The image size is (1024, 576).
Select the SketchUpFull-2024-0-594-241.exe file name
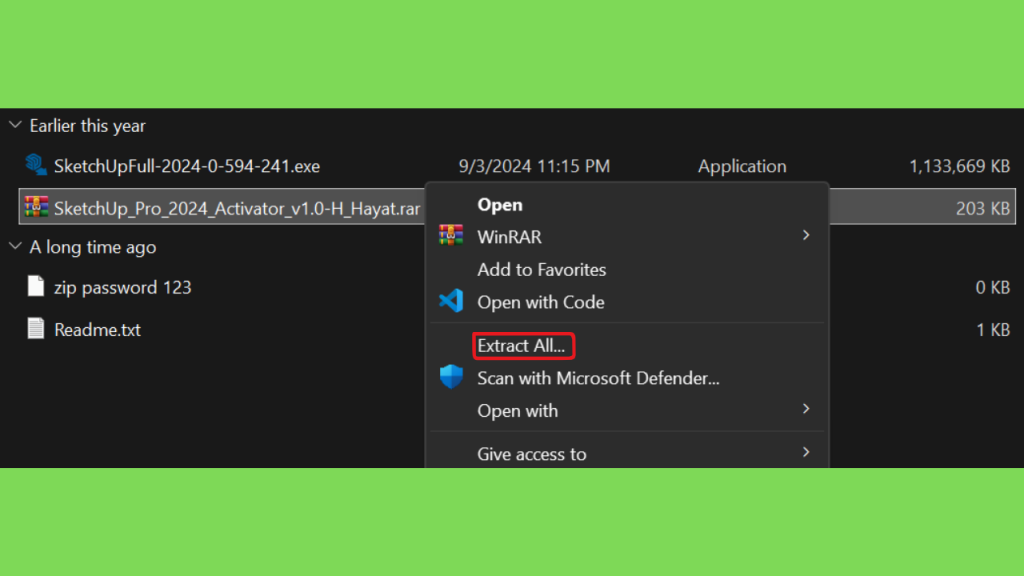(187, 166)
